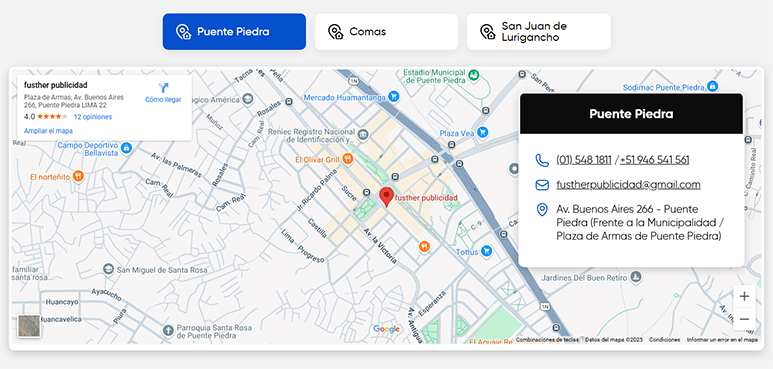The height and width of the screenshot is (369, 773).
Task: Zoom in with the plus button
Action: 744,296
